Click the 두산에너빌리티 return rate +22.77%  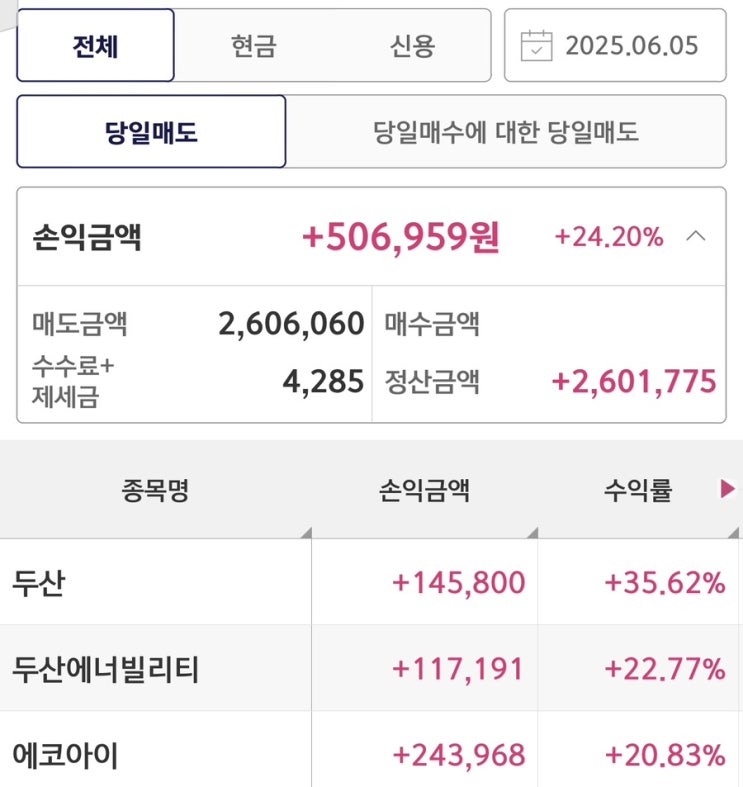(665, 669)
